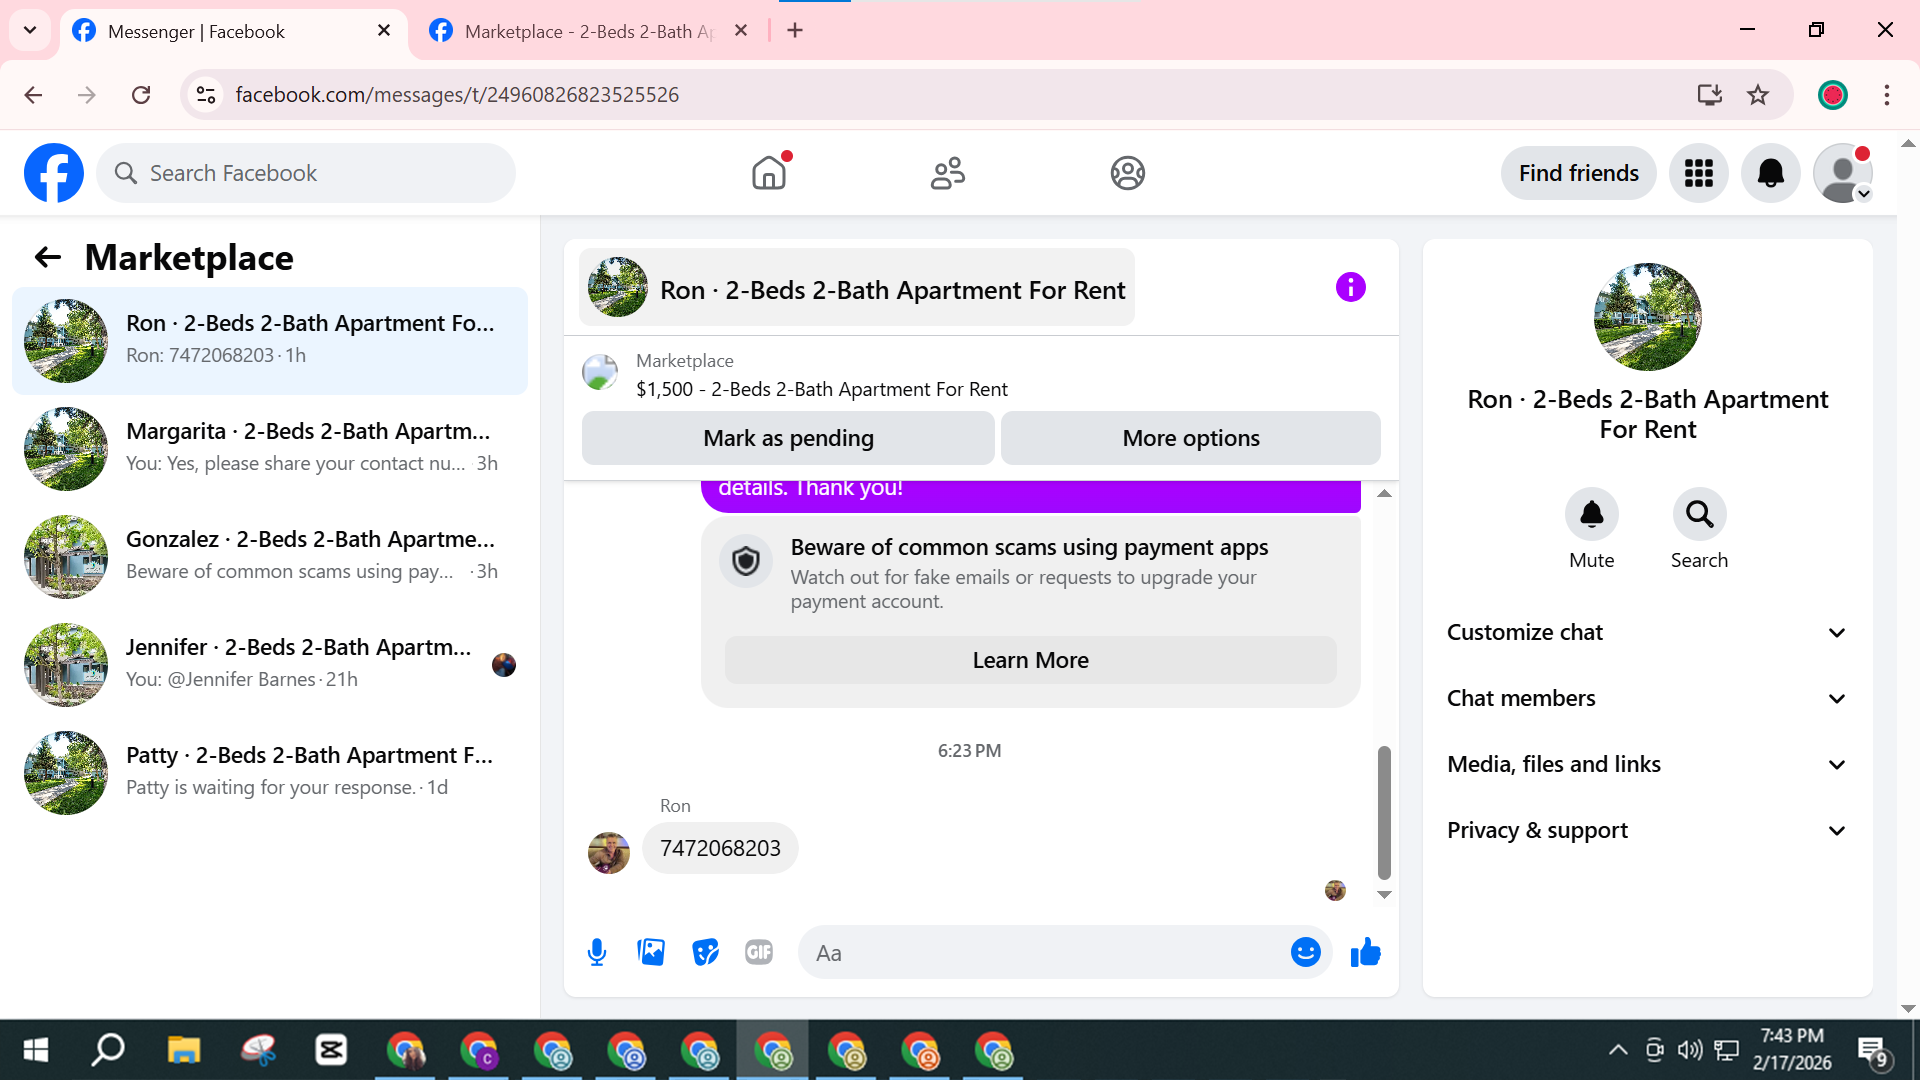Mute this conversation

tap(1591, 514)
